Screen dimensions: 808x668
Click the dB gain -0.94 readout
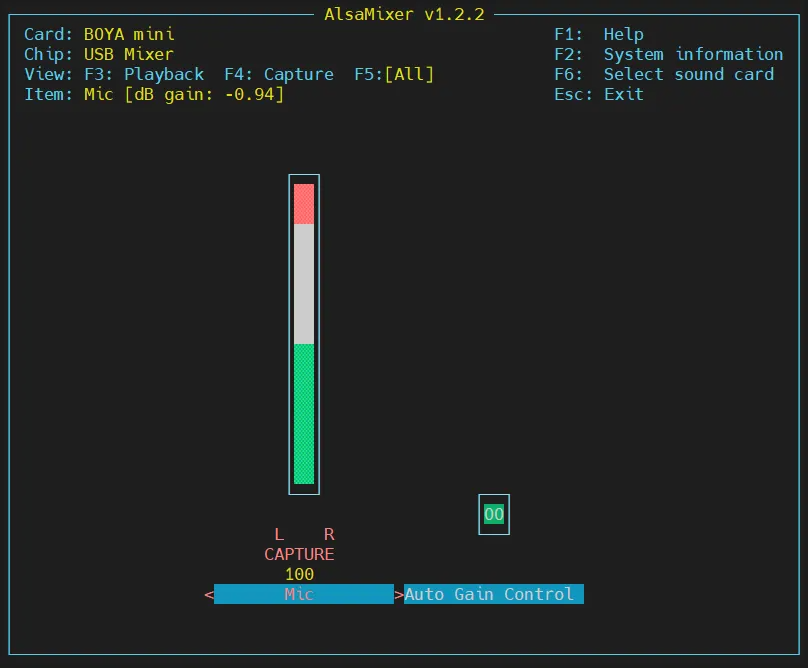coord(204,94)
